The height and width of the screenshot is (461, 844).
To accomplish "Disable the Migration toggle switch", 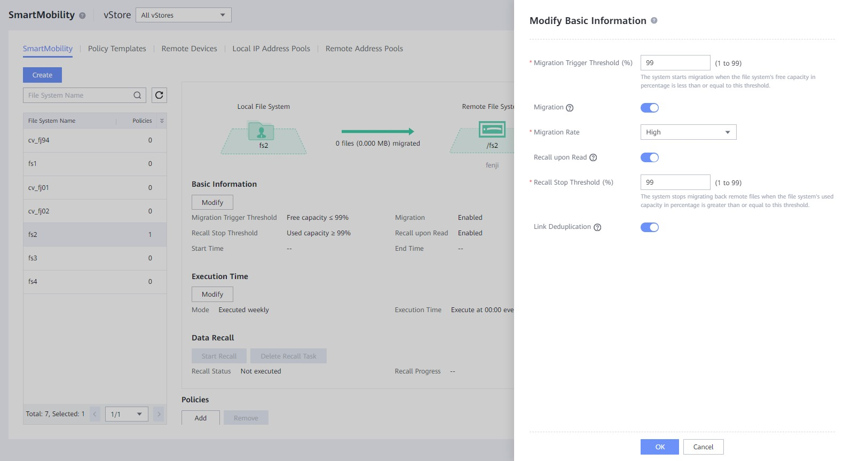I will click(x=649, y=108).
